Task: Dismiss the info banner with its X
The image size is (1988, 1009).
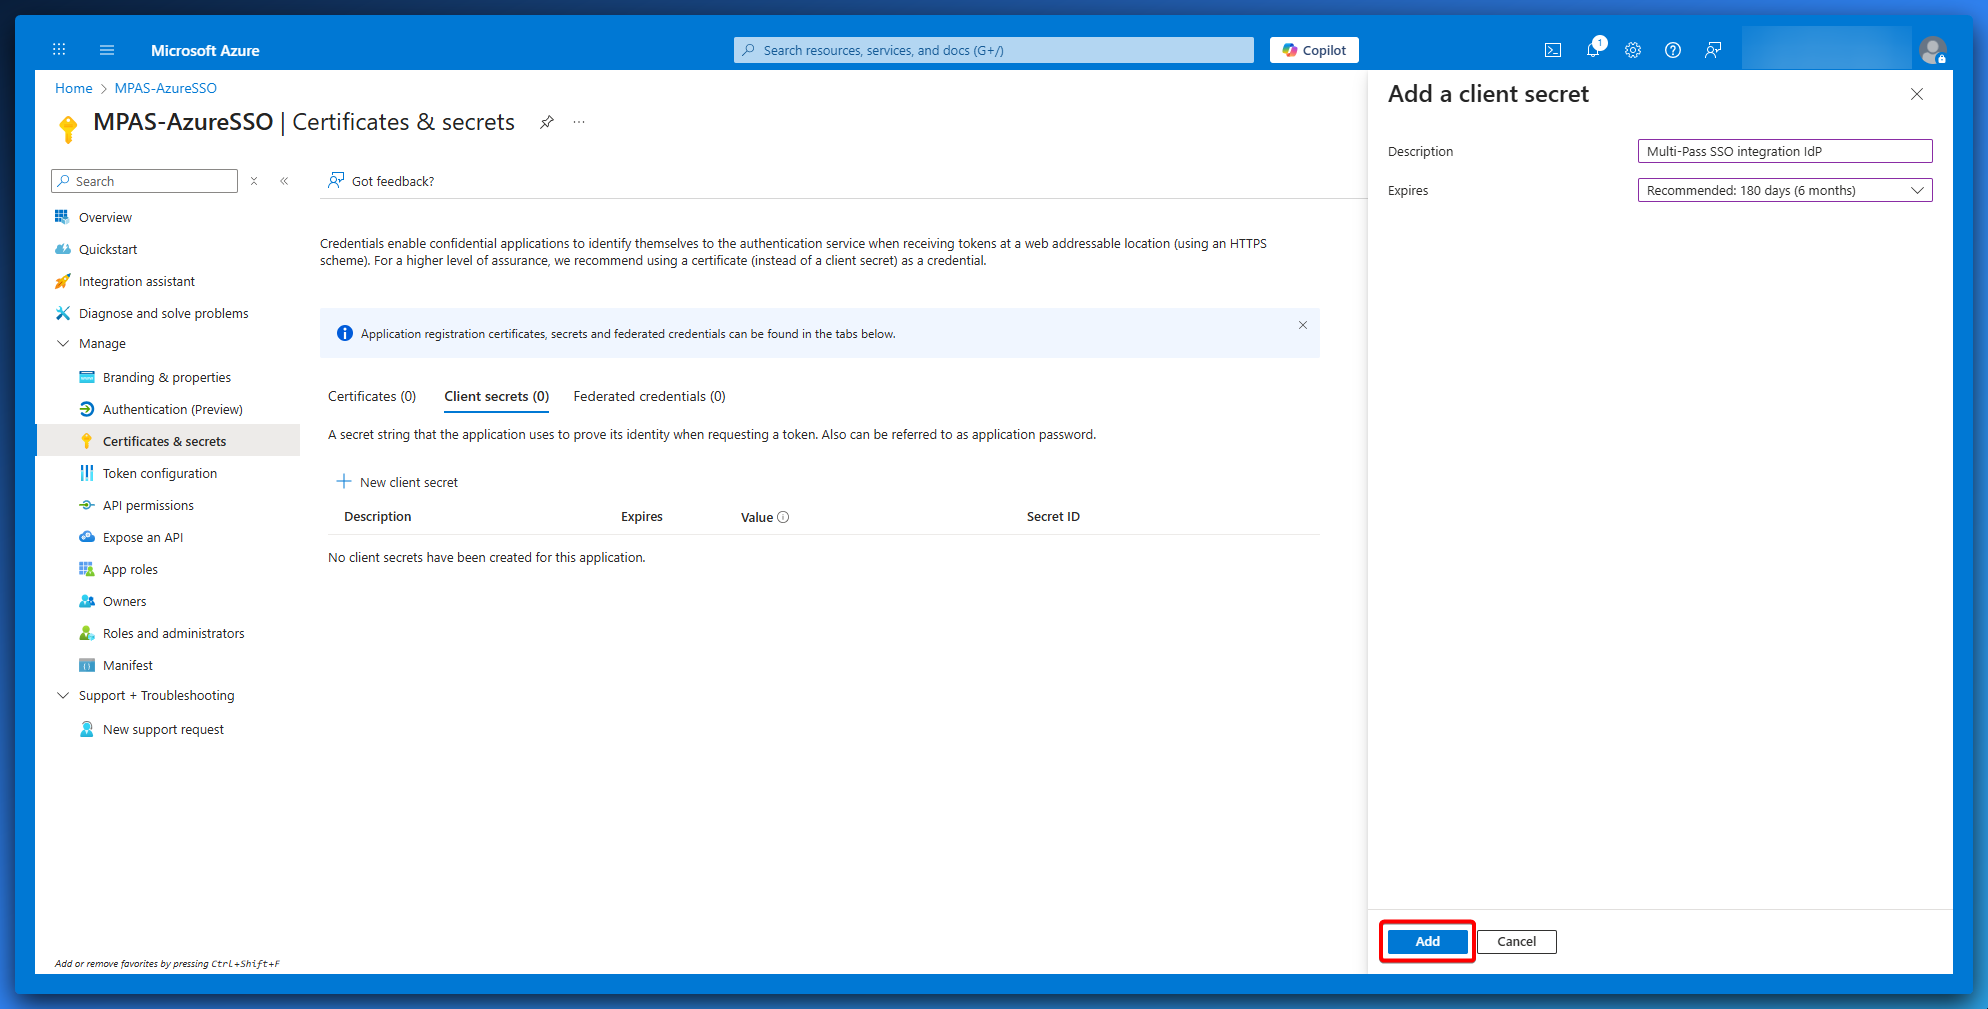Action: pyautogui.click(x=1303, y=325)
